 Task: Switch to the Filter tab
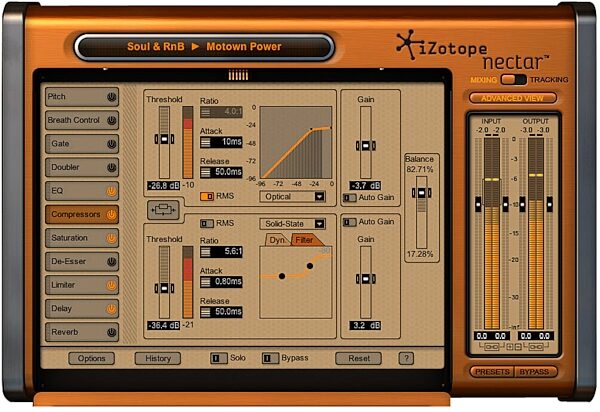pyautogui.click(x=306, y=240)
